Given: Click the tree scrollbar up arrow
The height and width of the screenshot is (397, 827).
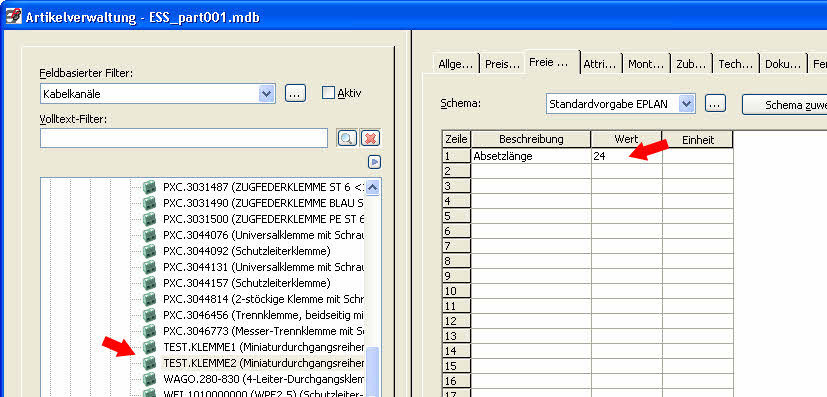Looking at the screenshot, I should pyautogui.click(x=372, y=187).
